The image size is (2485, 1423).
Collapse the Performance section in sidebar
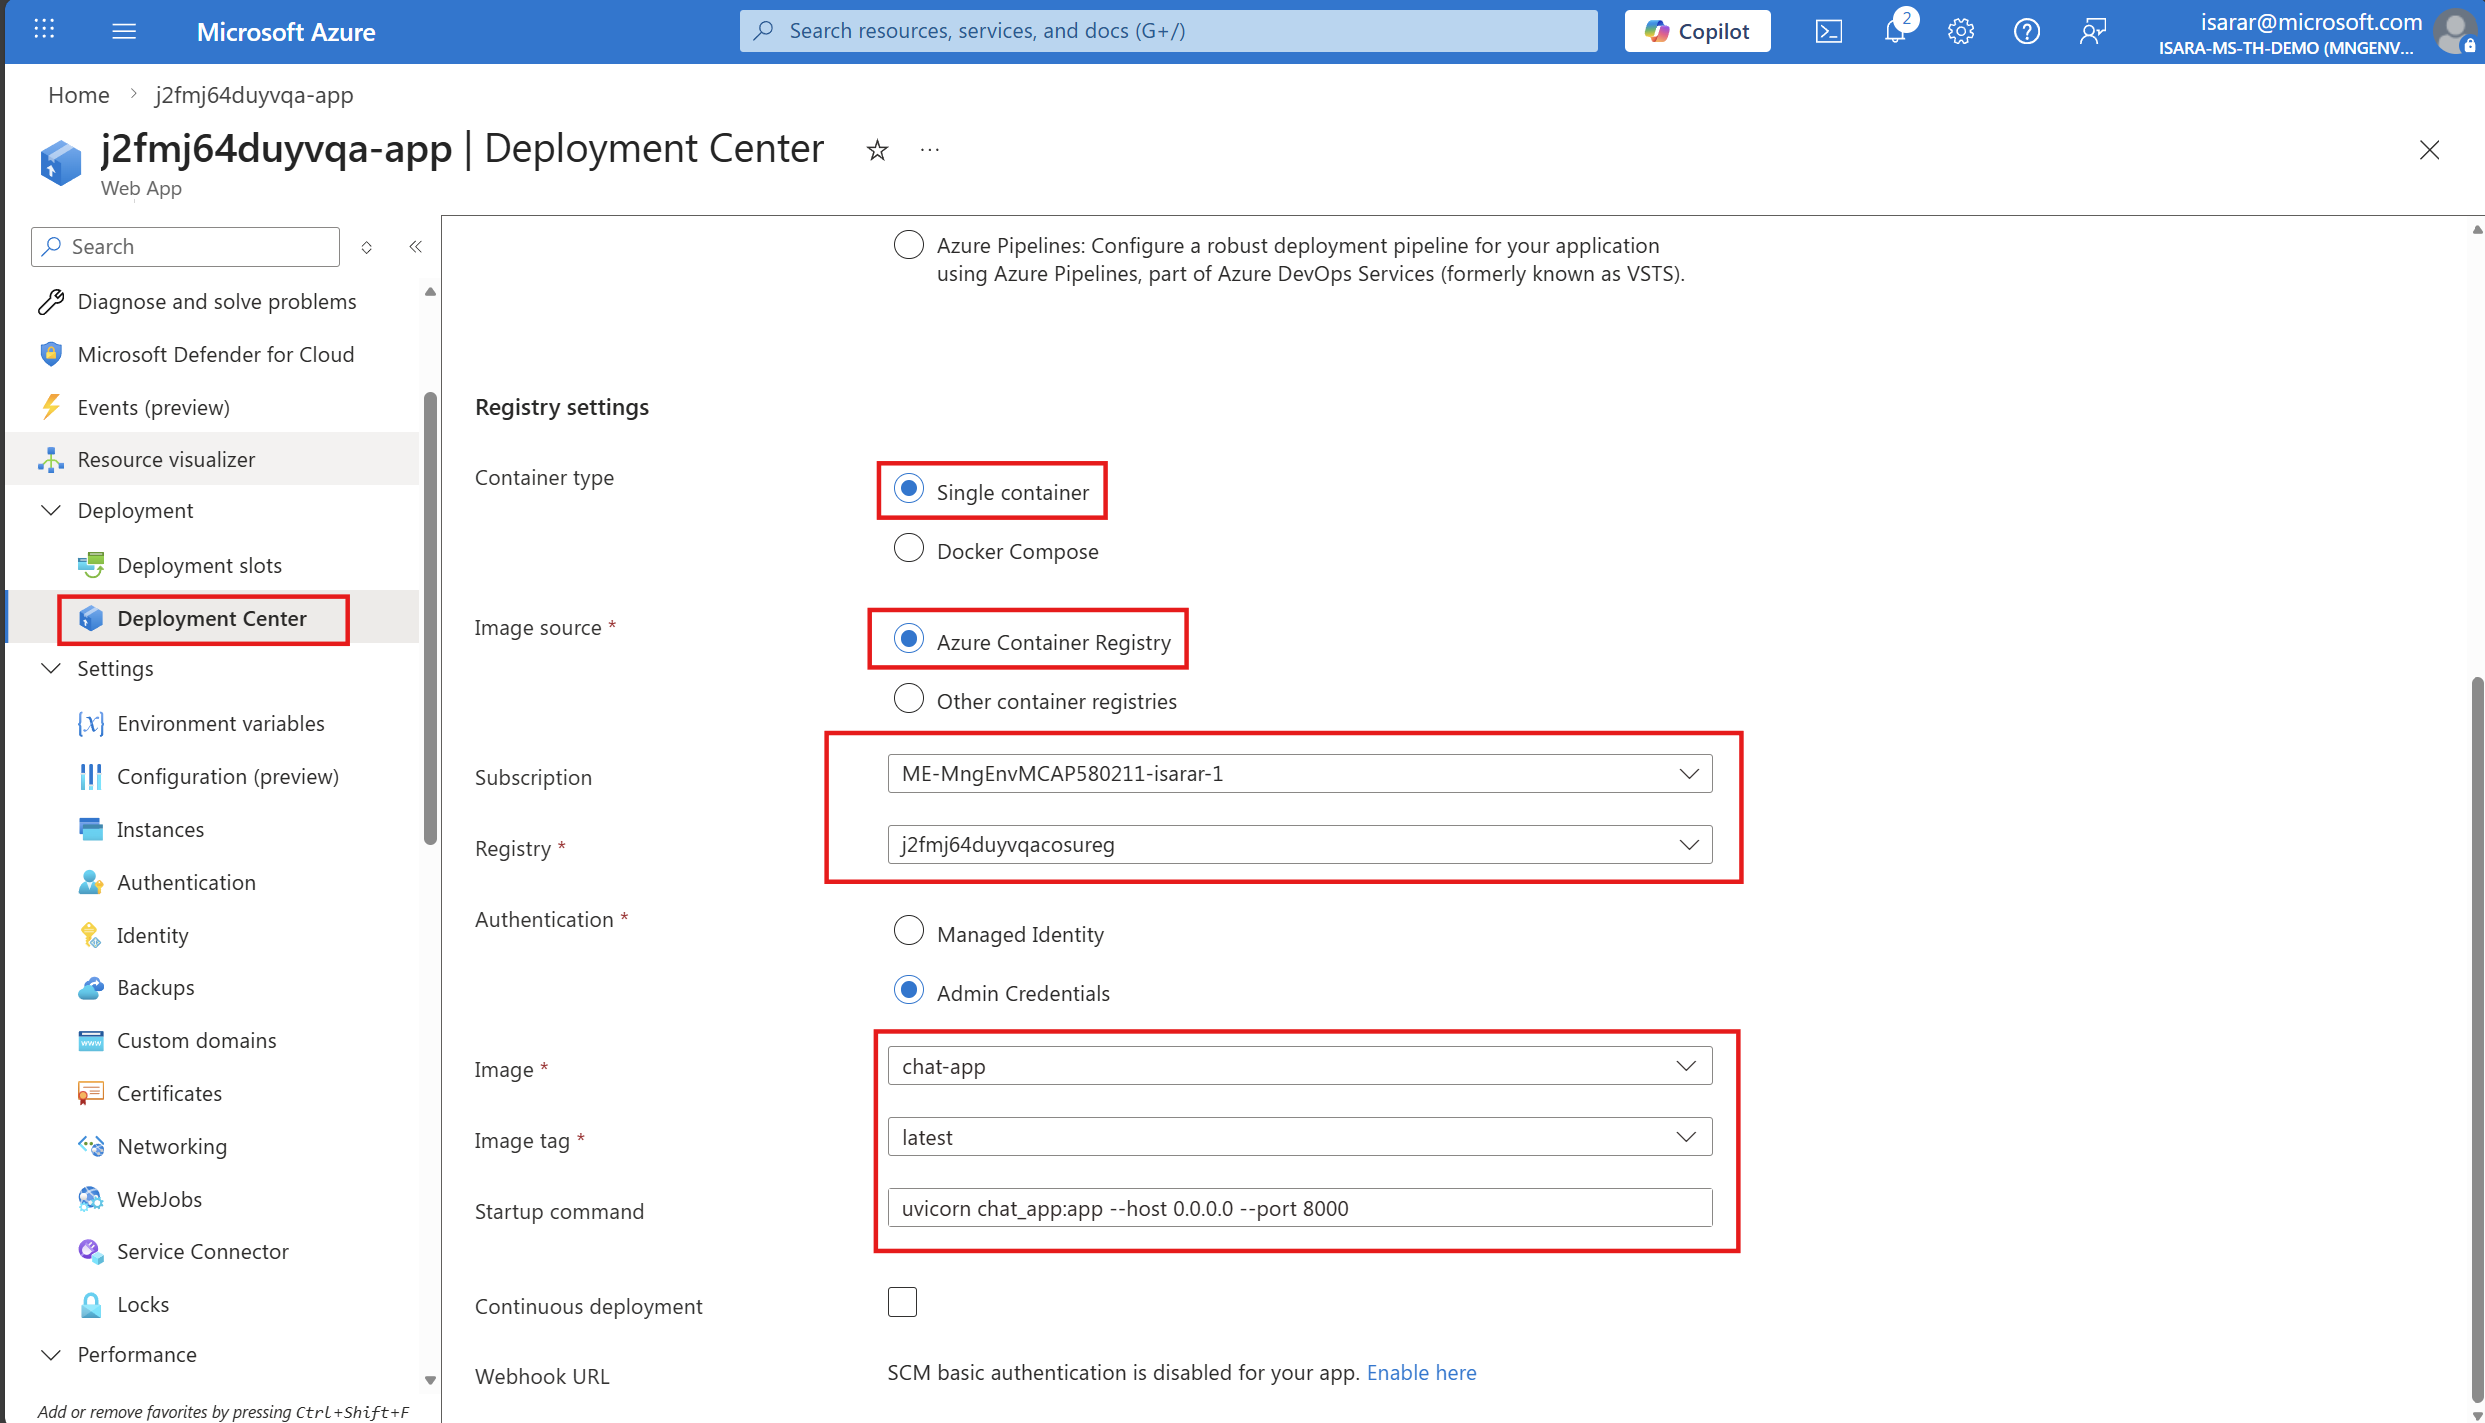click(51, 1354)
